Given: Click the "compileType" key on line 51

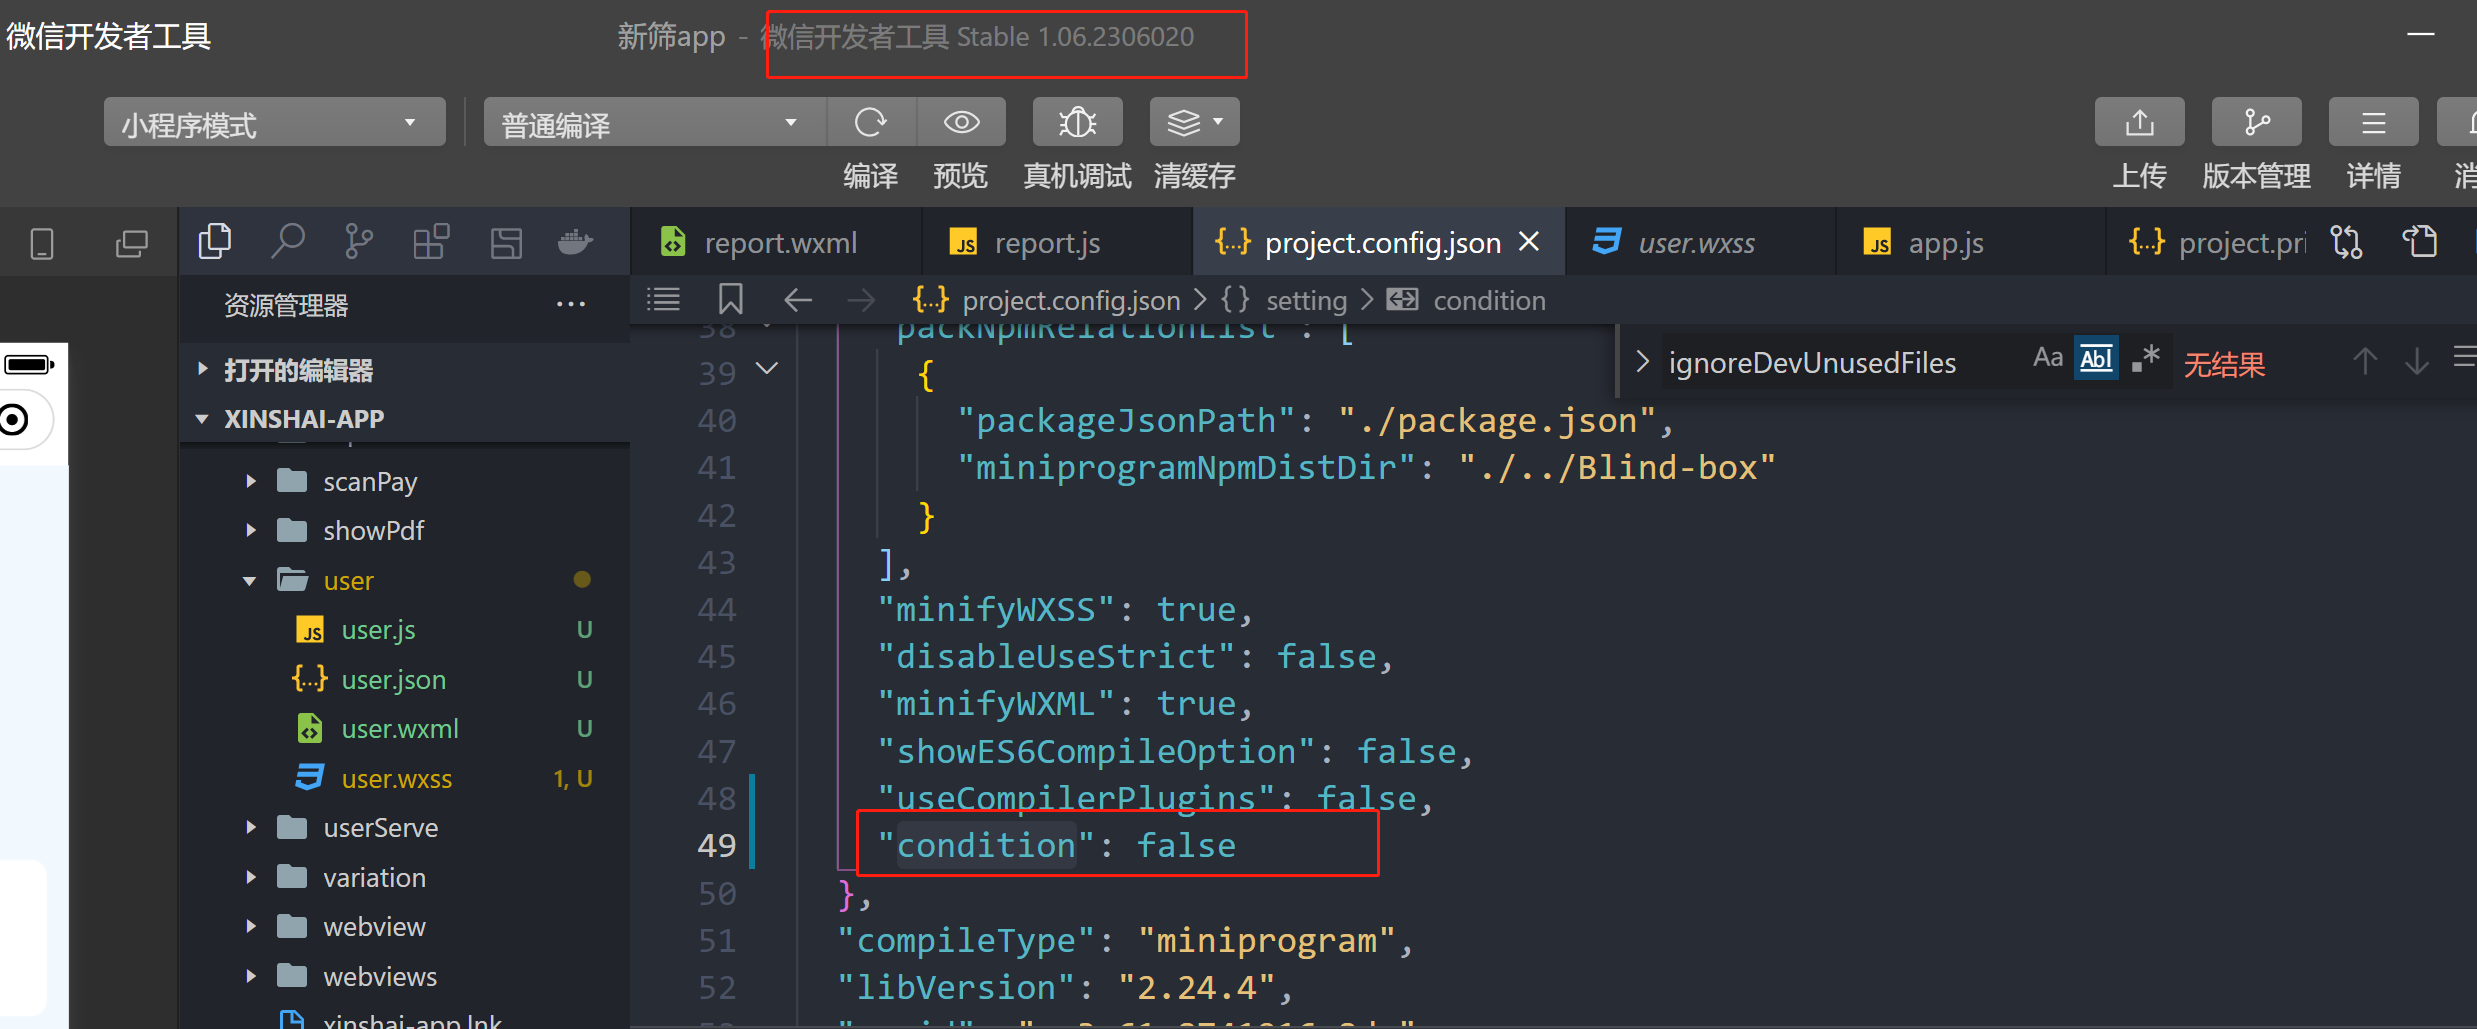Looking at the screenshot, I should [x=966, y=941].
